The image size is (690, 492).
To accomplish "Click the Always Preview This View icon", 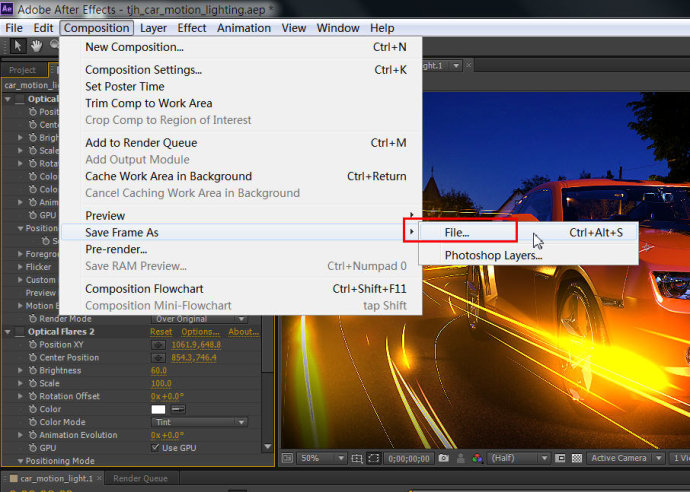I will click(287, 459).
